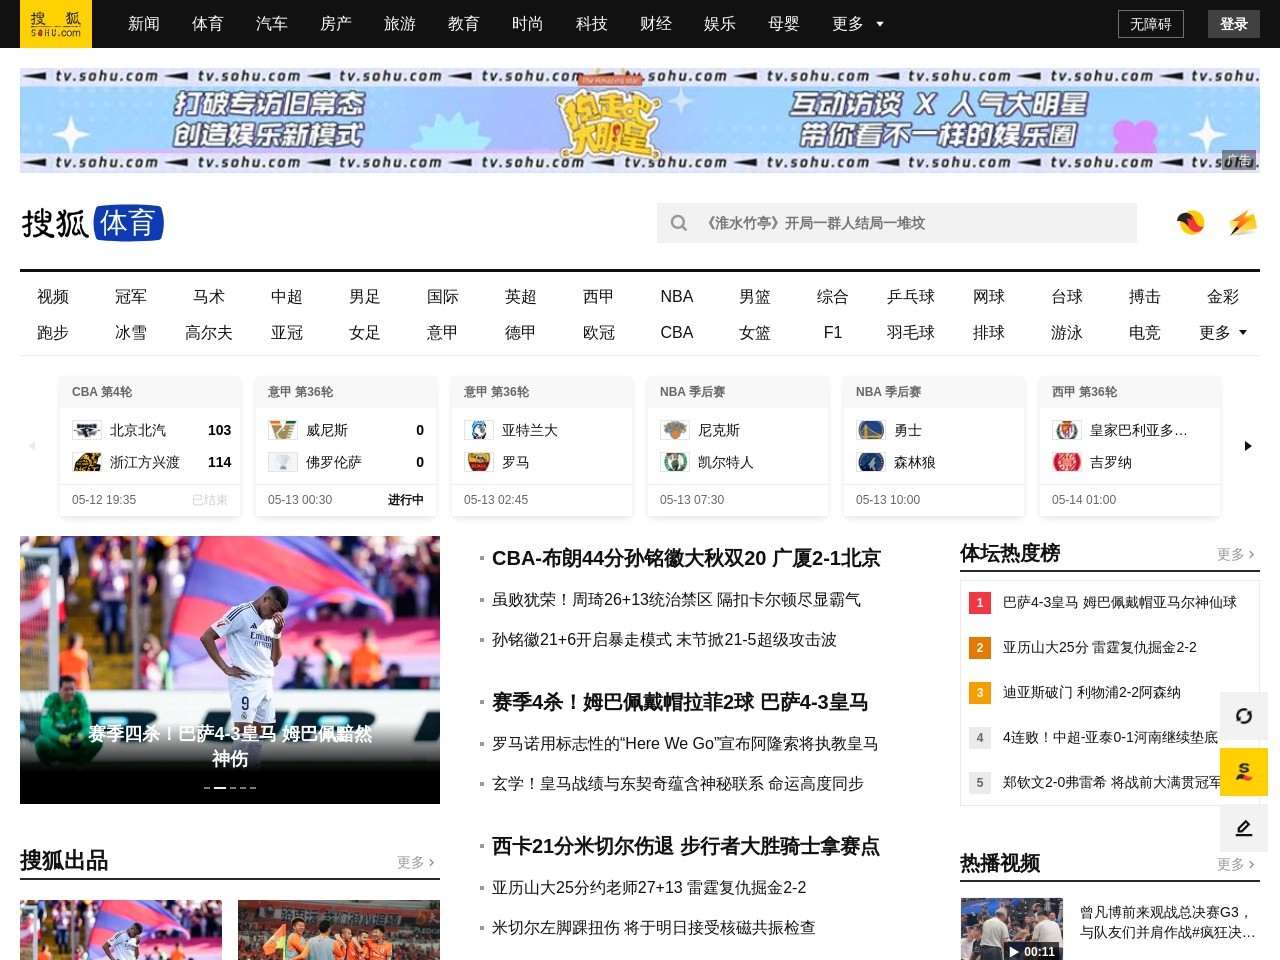Viewport: 1280px width, 960px height.
Task: Click Roma team logo
Action: tap(479, 462)
